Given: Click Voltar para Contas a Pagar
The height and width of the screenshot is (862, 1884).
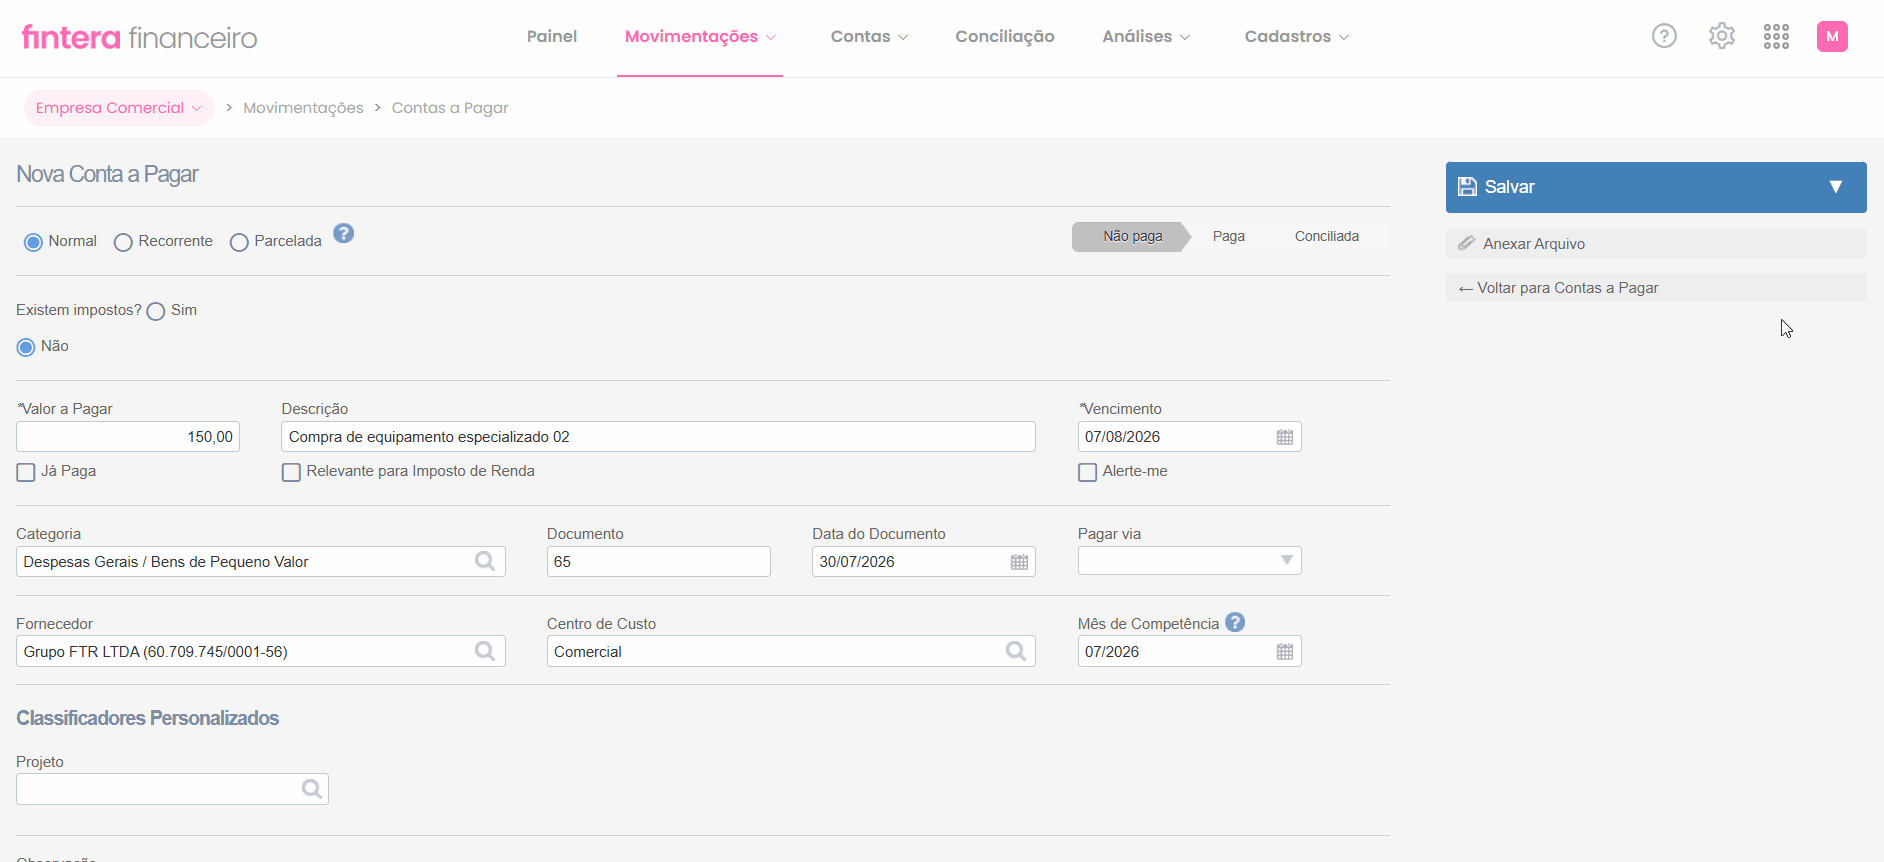Looking at the screenshot, I should [1656, 288].
